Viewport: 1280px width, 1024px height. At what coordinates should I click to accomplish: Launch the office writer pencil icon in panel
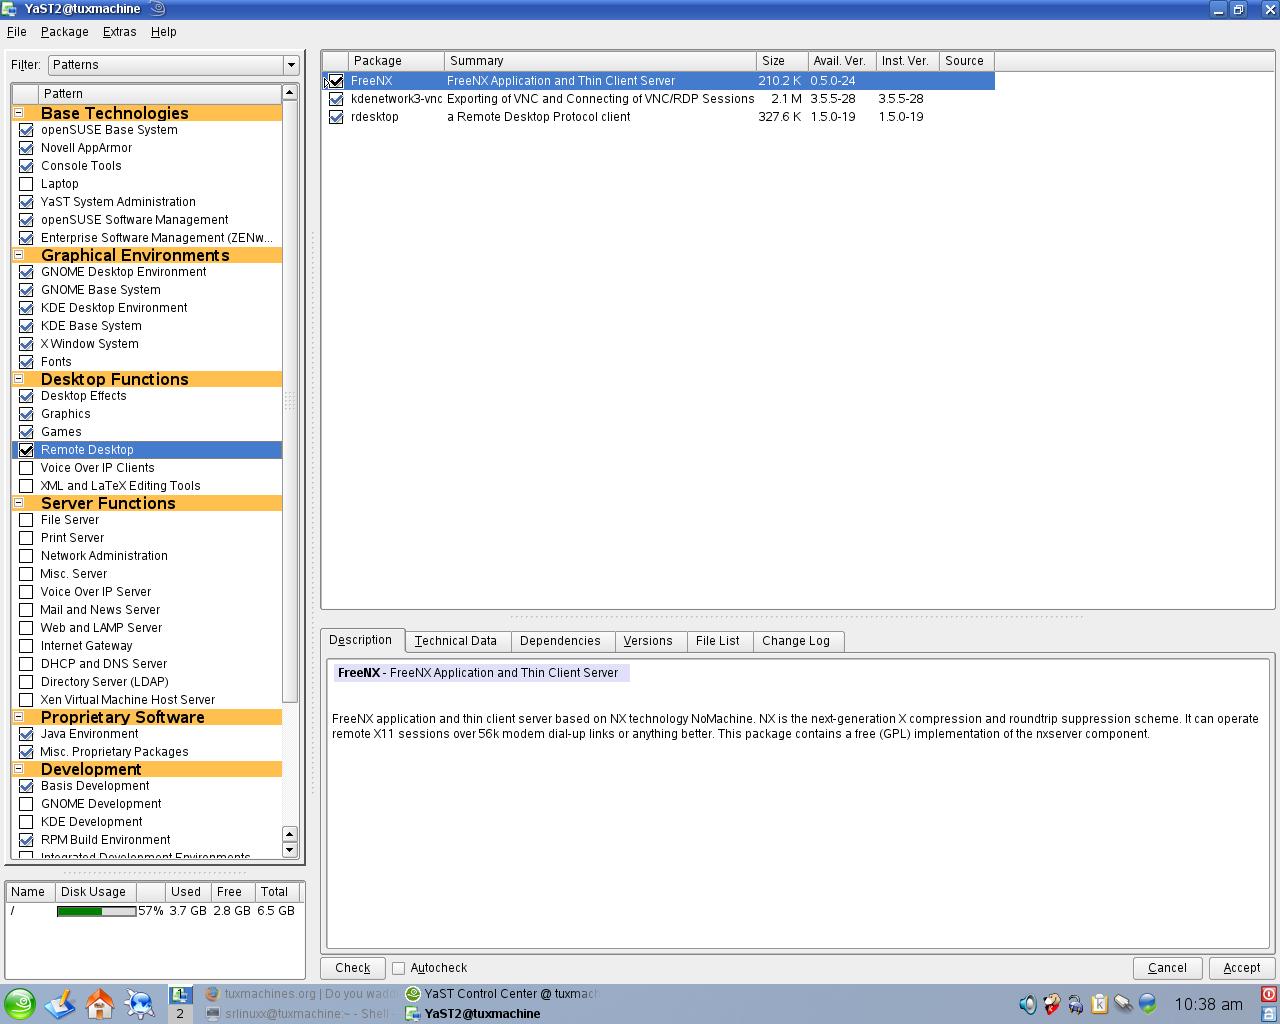click(x=60, y=1004)
